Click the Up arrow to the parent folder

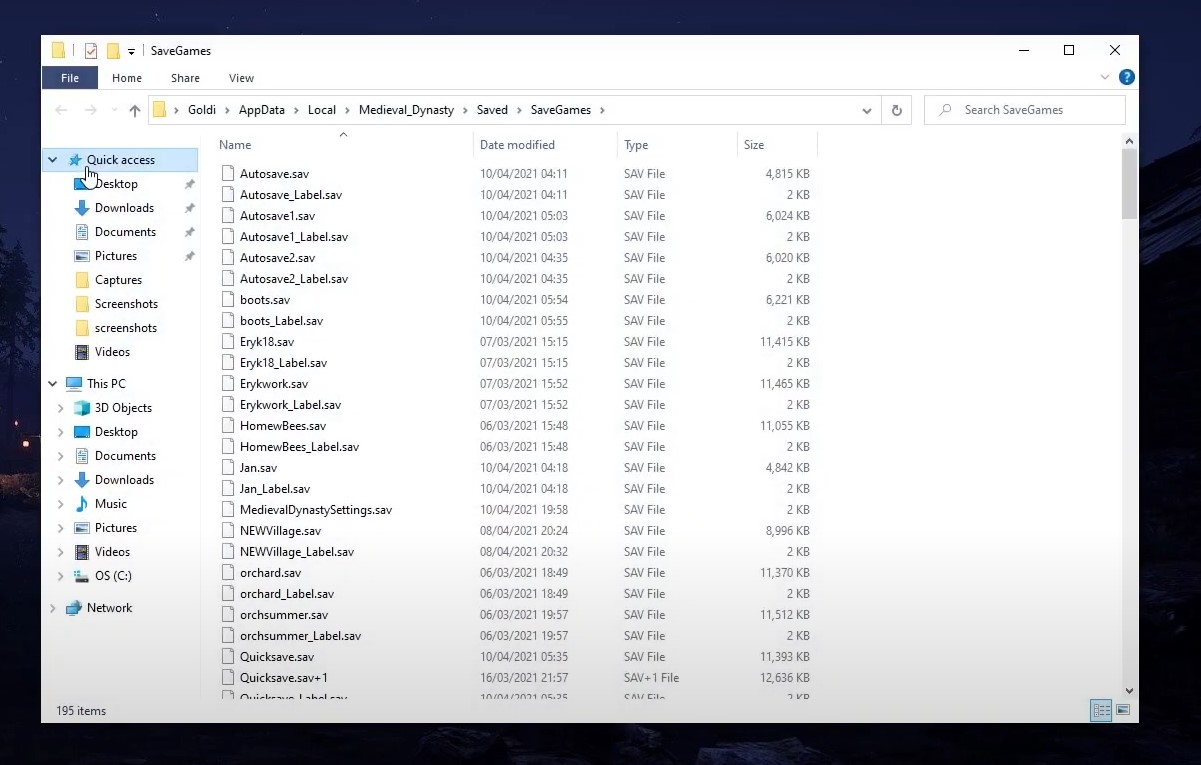pos(135,110)
